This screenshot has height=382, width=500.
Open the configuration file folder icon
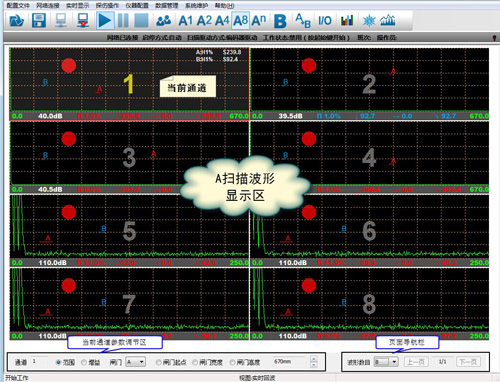tap(16, 21)
